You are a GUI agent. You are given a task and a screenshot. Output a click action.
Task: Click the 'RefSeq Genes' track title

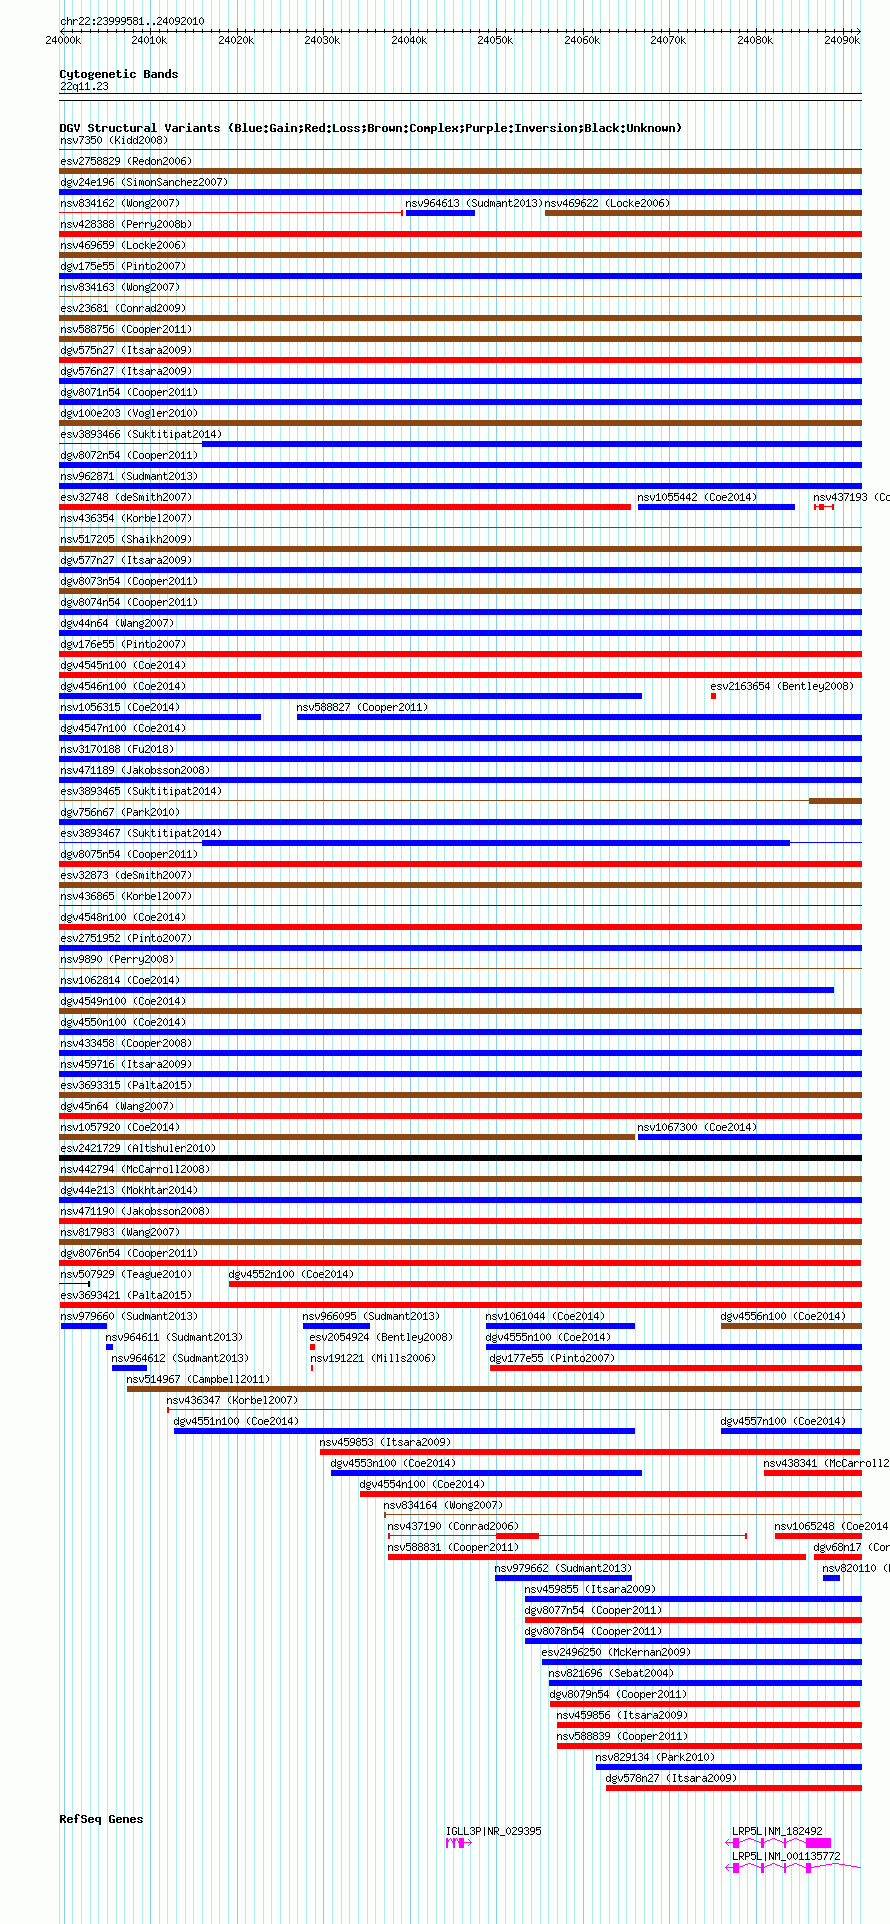coord(102,1819)
